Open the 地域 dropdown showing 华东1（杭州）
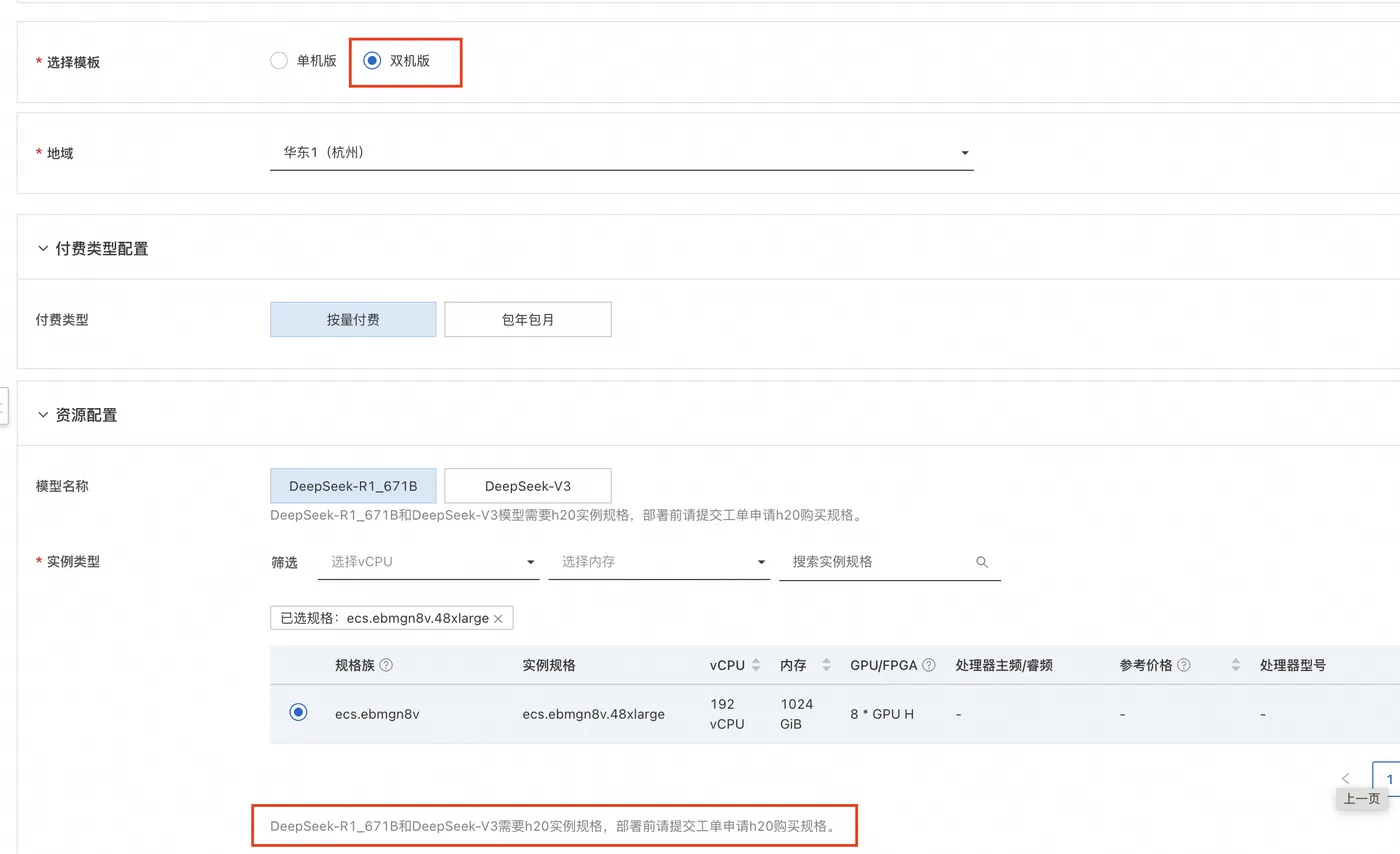This screenshot has height=854, width=1400. point(621,153)
